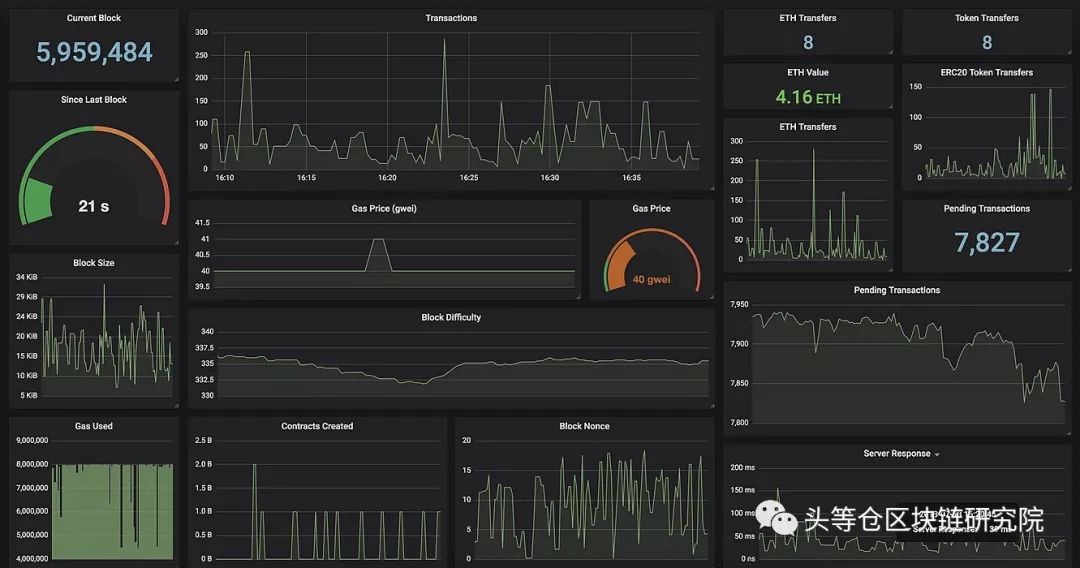1080x568 pixels.
Task: Open the ETH Transfers graph panel title
Action: point(808,127)
